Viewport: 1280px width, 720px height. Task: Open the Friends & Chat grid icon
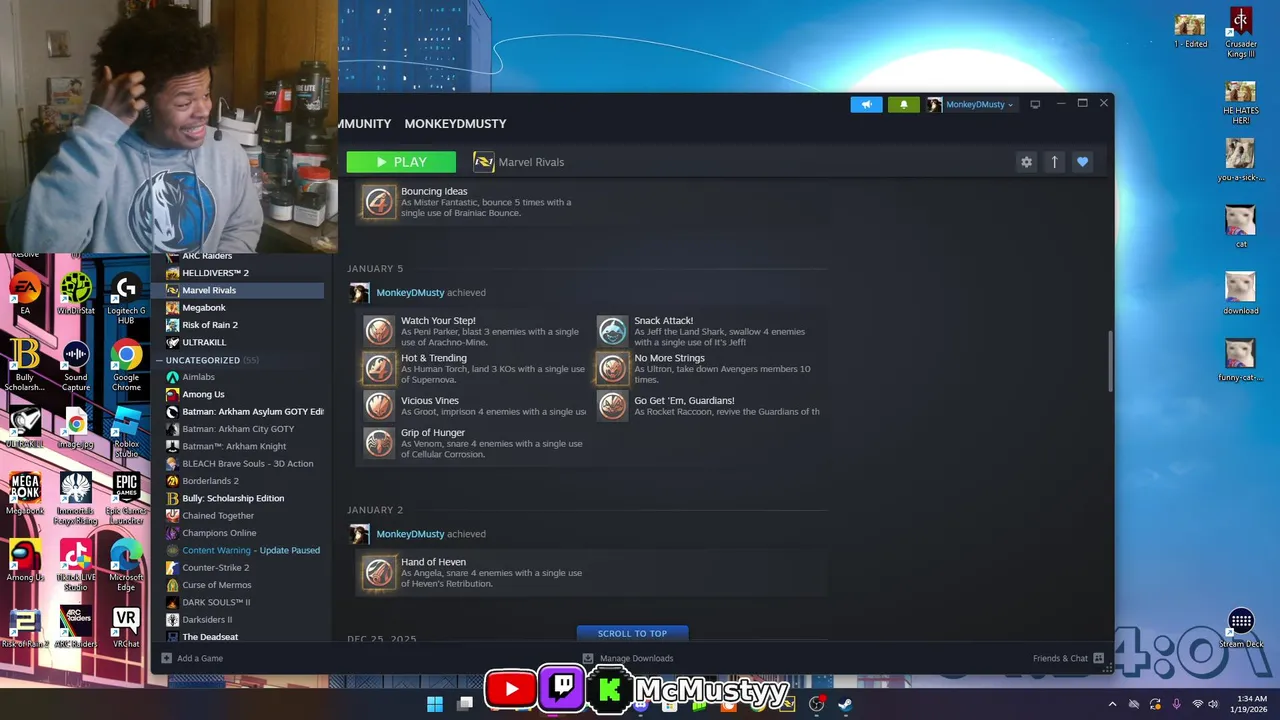(1098, 658)
